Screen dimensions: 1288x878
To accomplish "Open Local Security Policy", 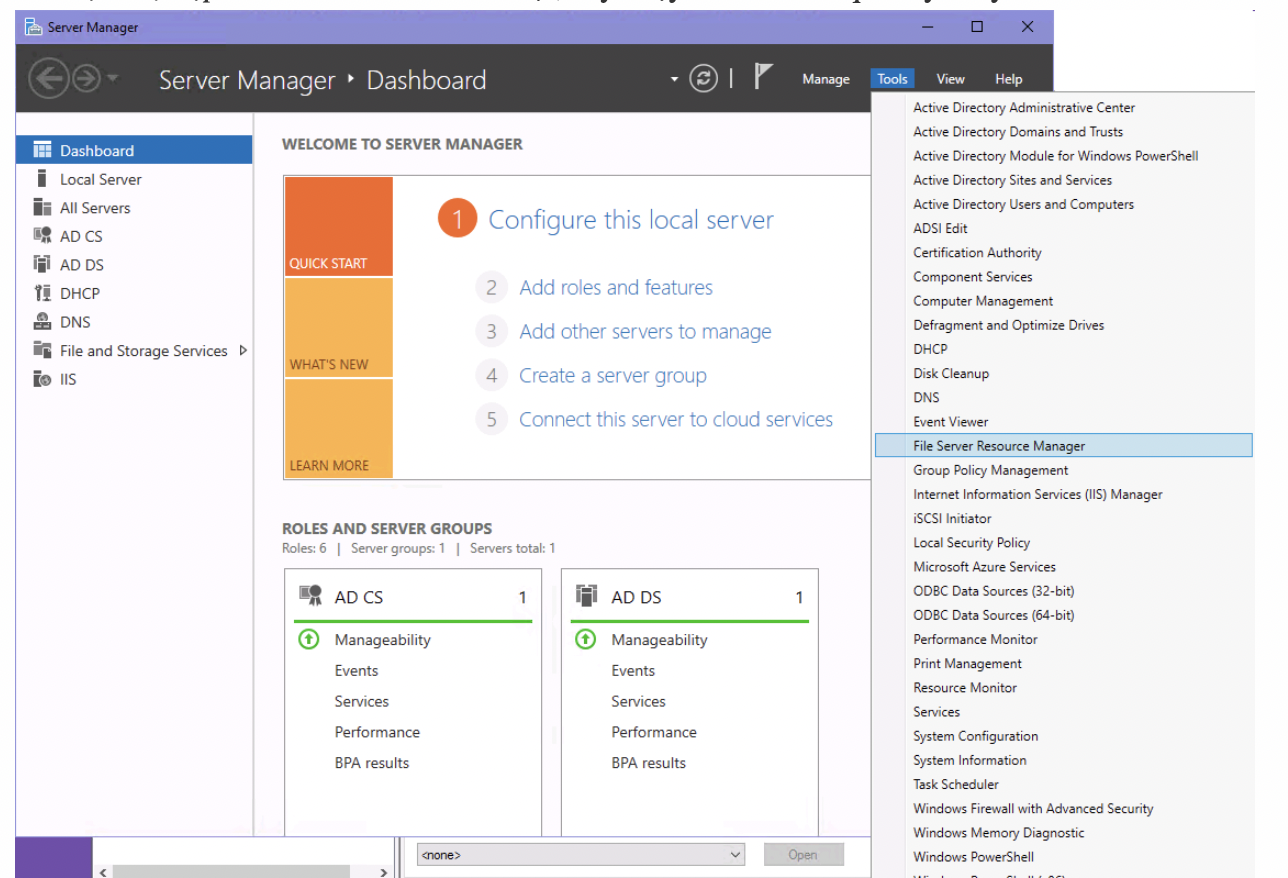I will (1064, 543).
